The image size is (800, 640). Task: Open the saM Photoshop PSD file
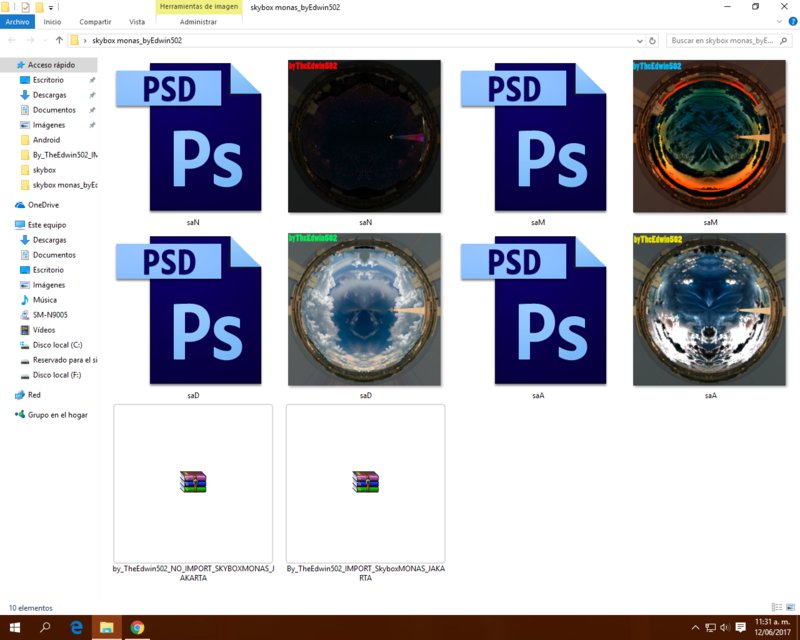534,137
